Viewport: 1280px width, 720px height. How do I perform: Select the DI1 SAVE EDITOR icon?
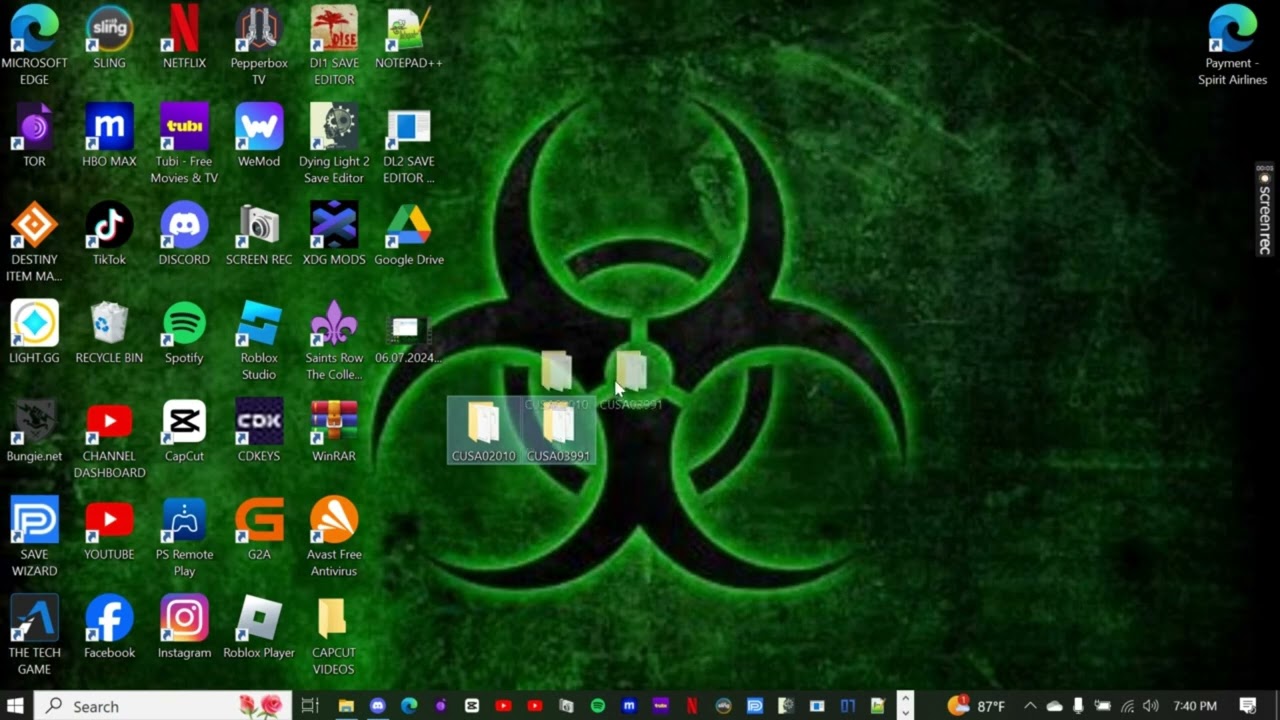point(334,45)
